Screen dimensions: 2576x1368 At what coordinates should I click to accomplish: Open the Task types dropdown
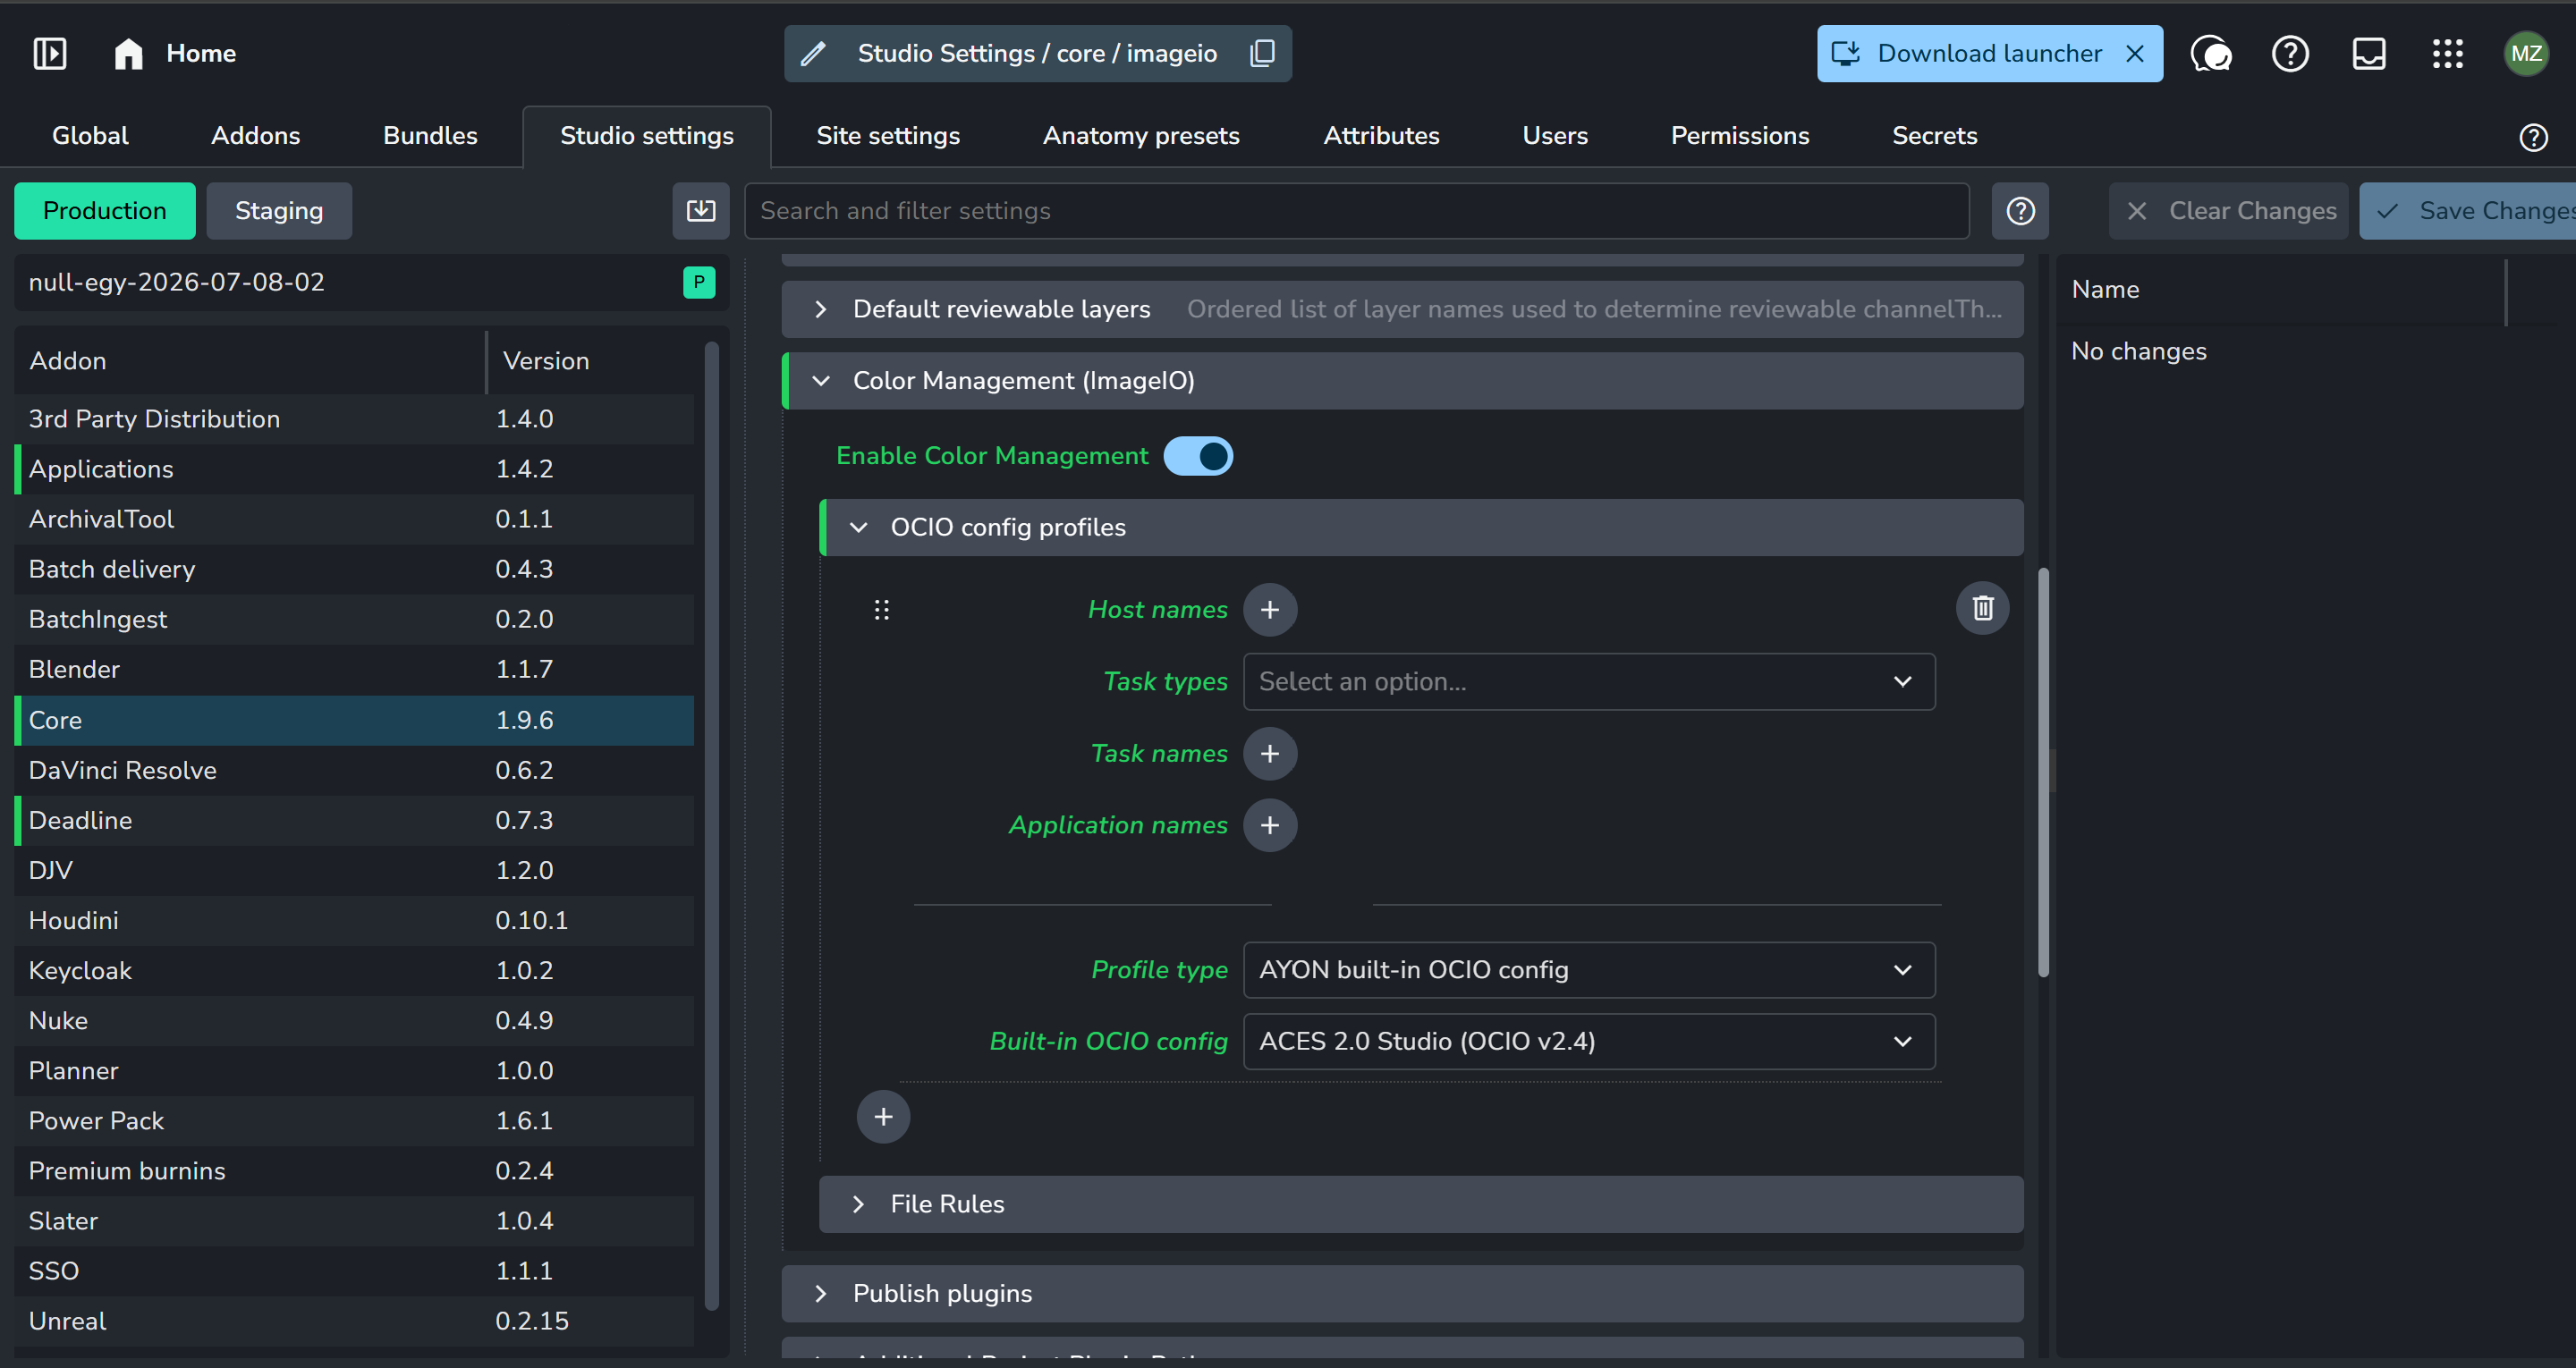(x=1589, y=682)
